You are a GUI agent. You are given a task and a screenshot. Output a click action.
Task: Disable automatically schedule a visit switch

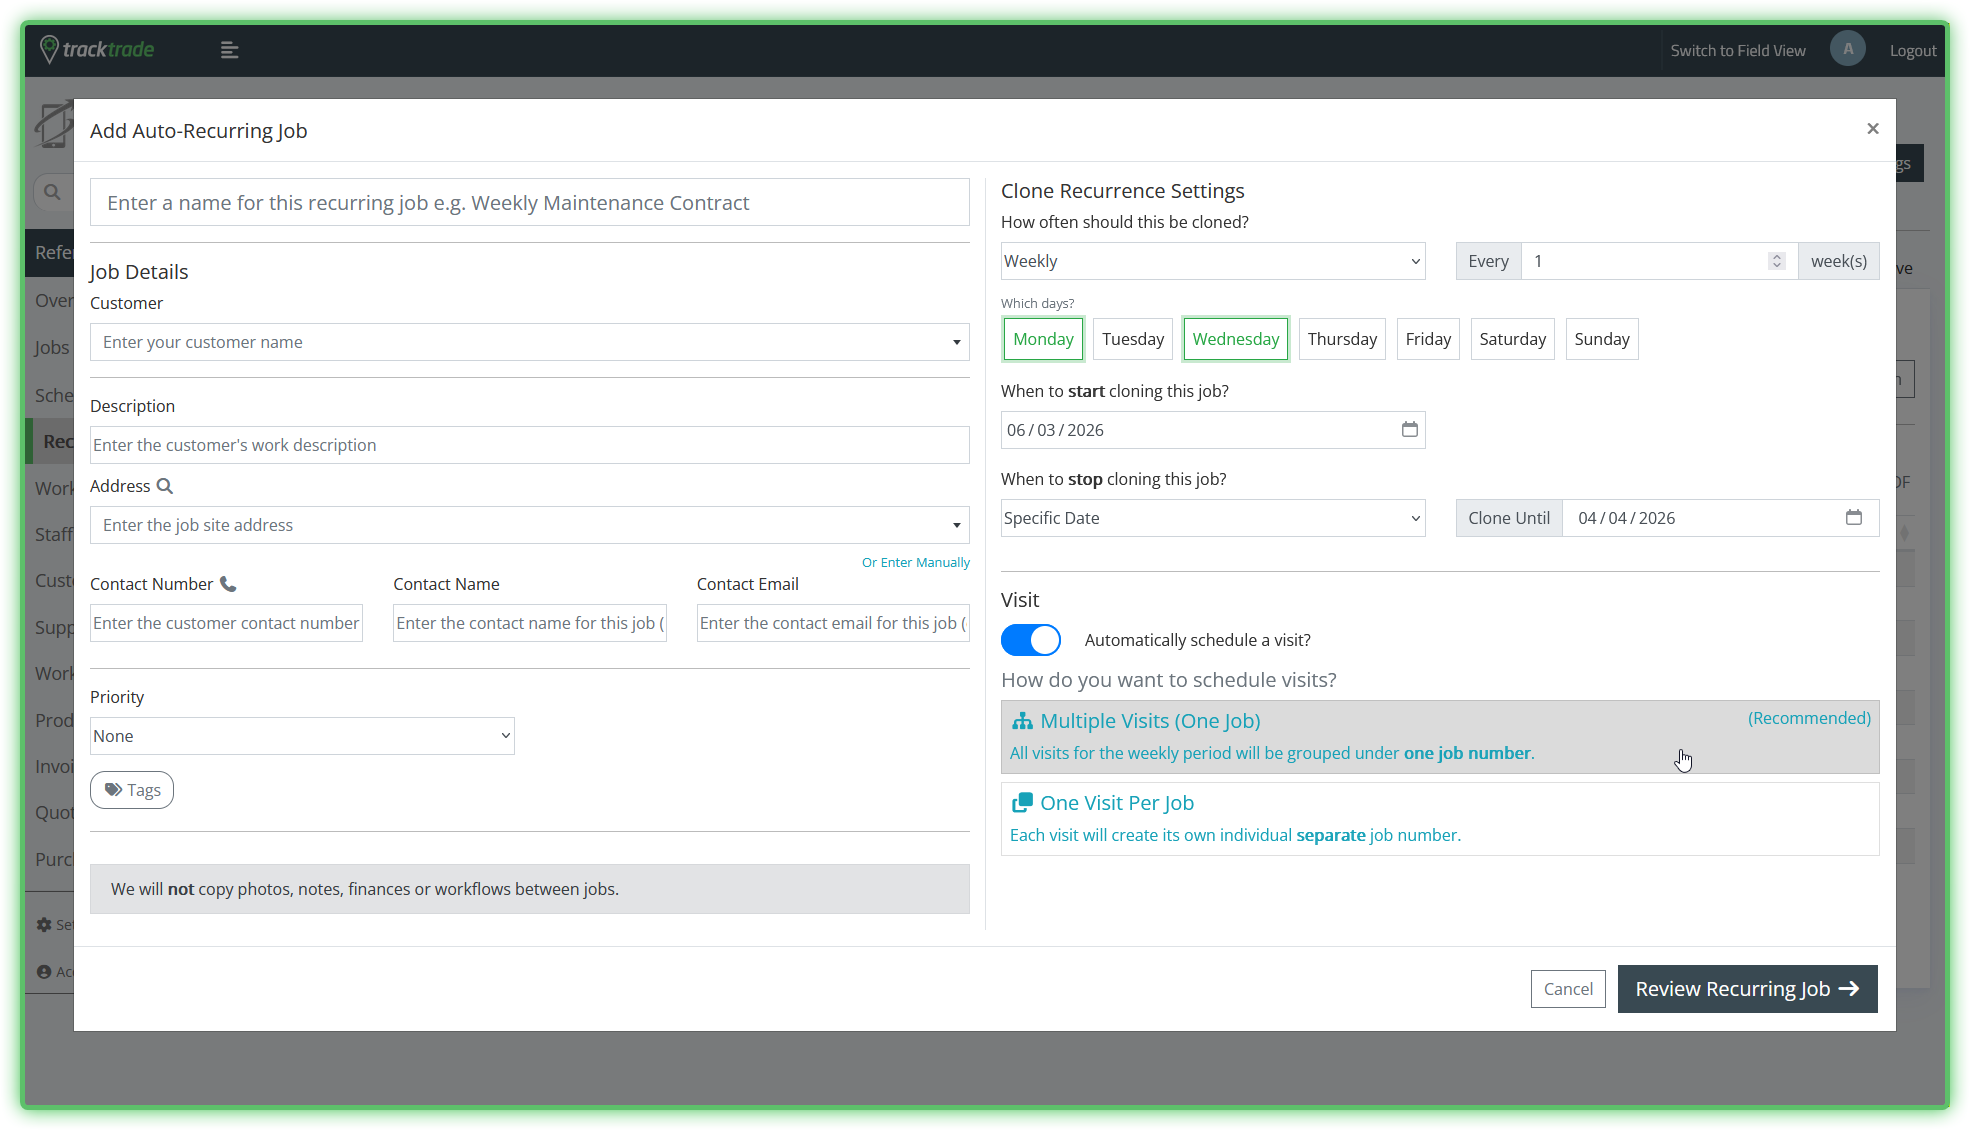tap(1031, 640)
